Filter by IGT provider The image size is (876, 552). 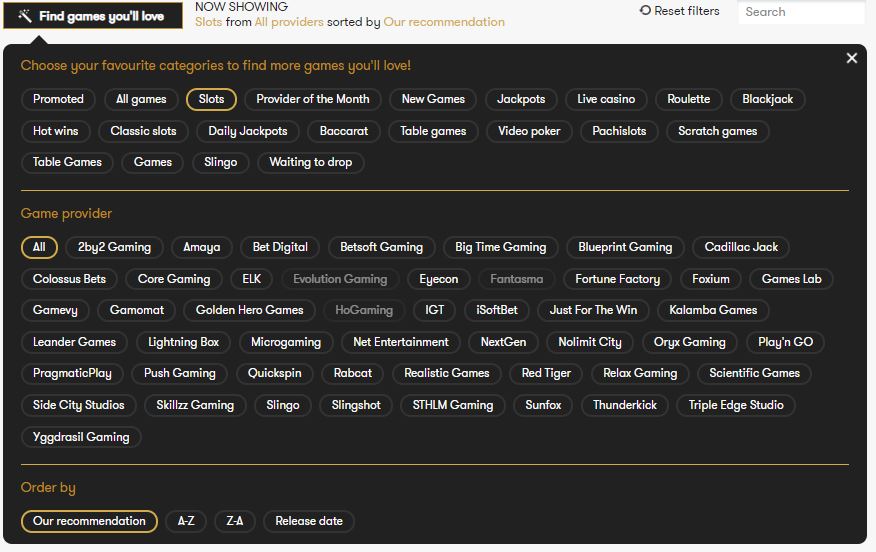point(434,310)
